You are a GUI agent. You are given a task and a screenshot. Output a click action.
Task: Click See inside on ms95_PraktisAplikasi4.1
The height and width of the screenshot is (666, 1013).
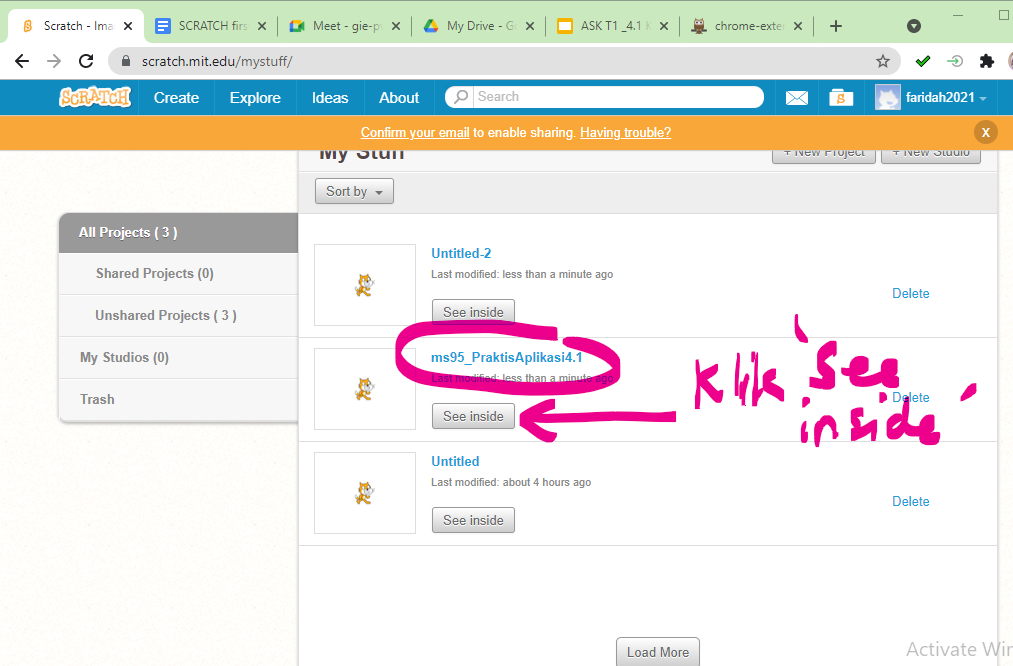click(473, 415)
